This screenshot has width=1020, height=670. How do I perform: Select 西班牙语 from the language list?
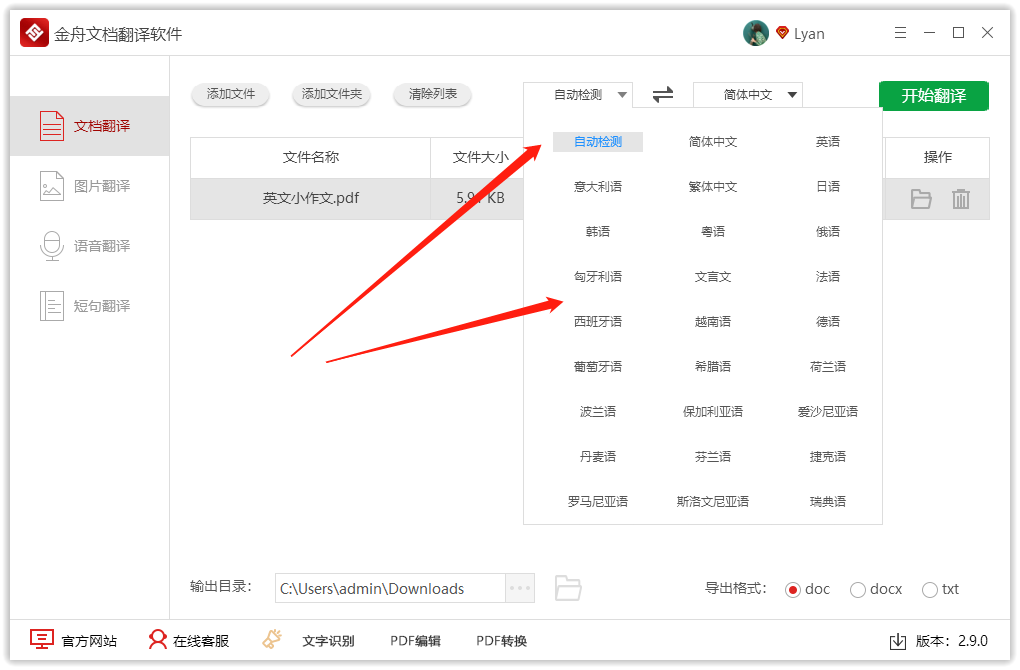(x=596, y=321)
